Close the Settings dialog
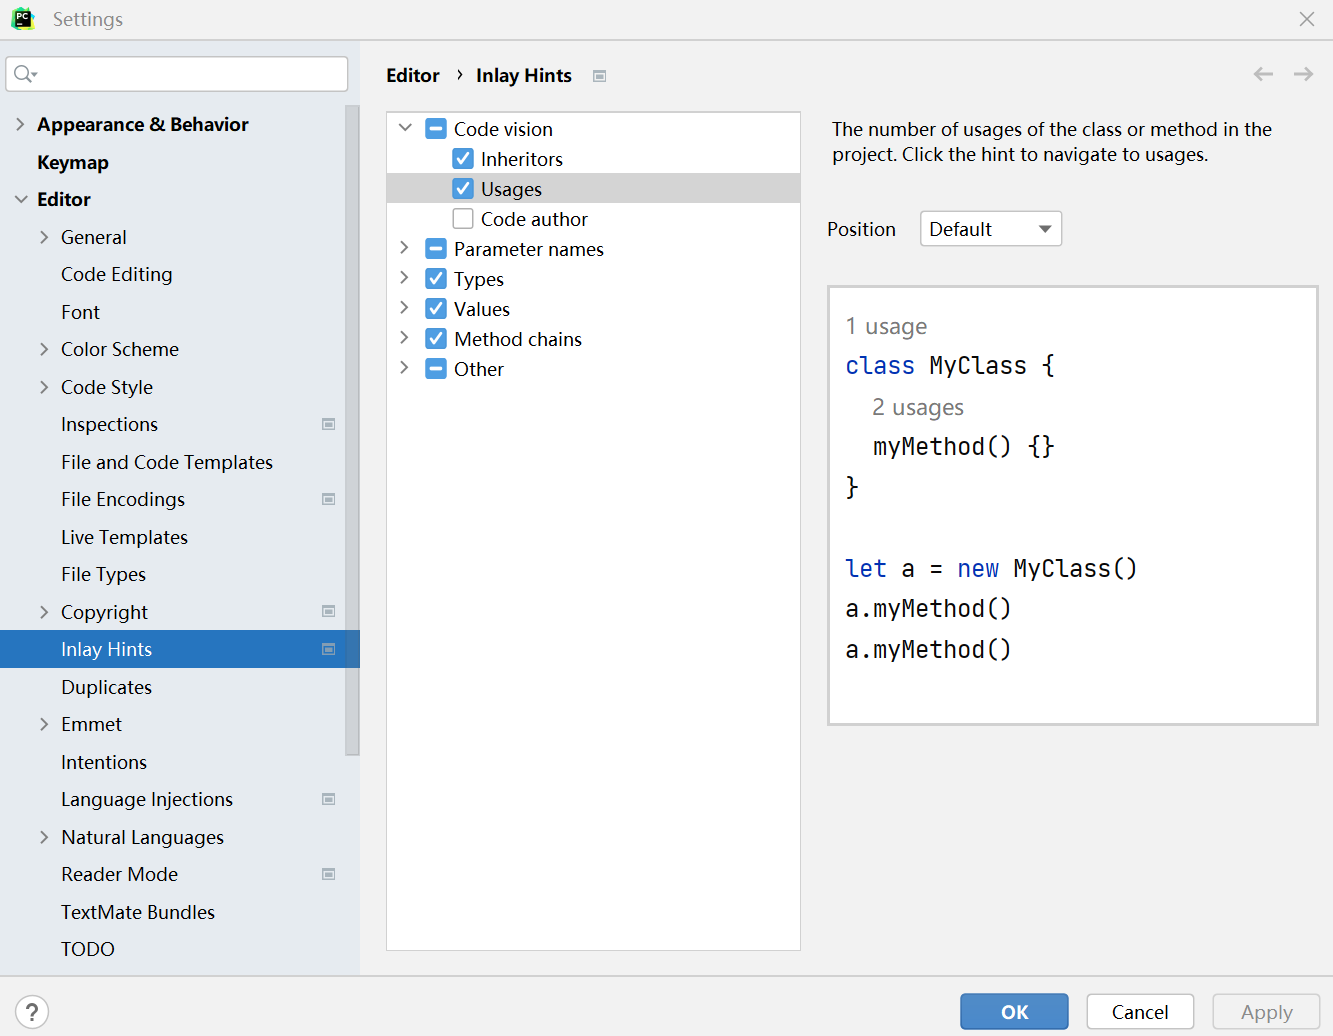Viewport: 1333px width, 1036px height. pos(1306,19)
